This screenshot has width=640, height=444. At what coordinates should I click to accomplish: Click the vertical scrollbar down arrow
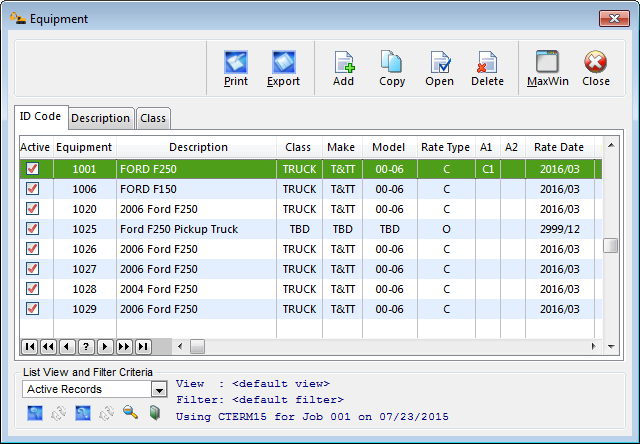611,347
